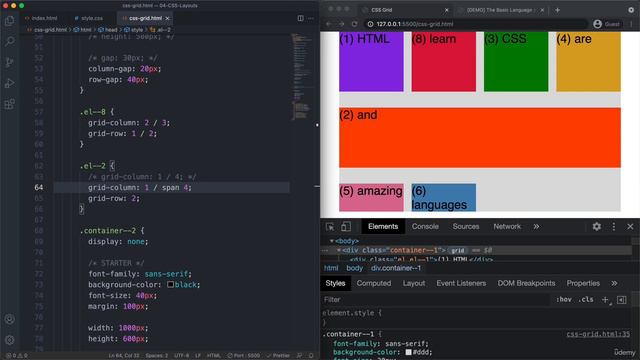Show more DevTools panels chevron

pyautogui.click(x=536, y=227)
